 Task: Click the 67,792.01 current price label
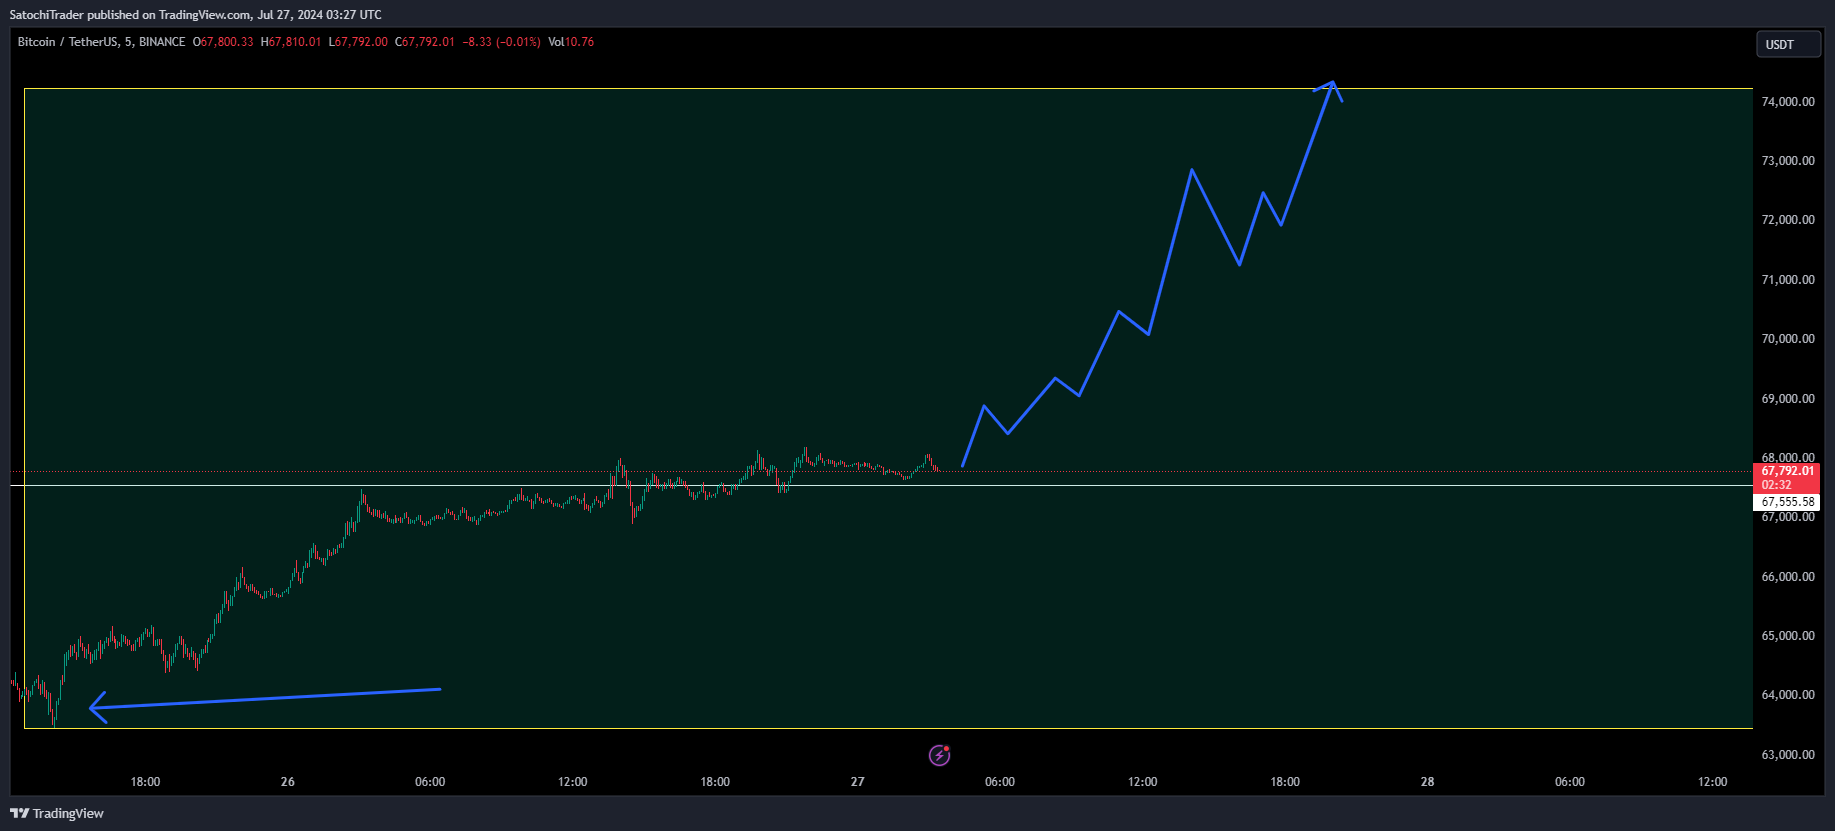coord(1787,471)
